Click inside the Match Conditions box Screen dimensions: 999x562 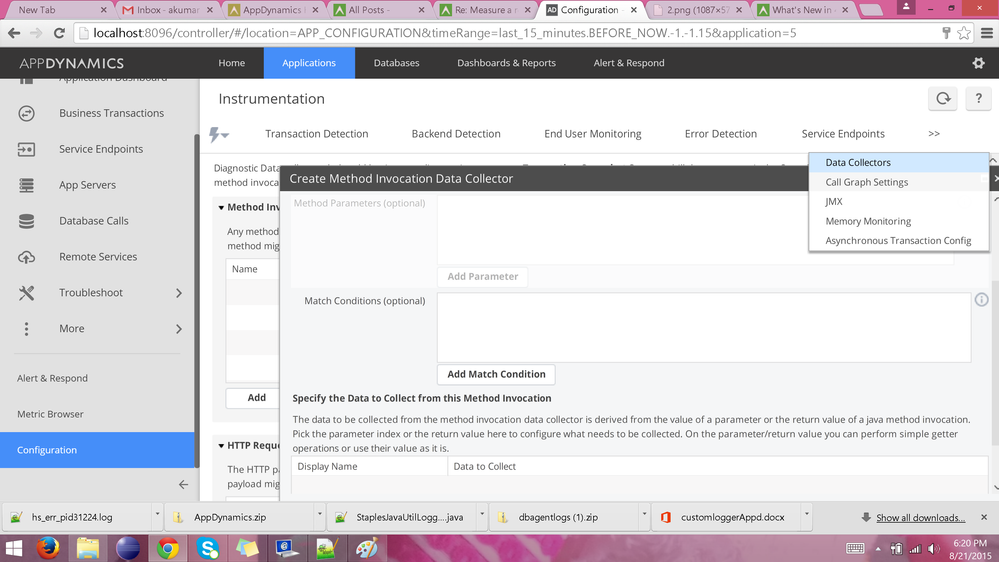704,328
